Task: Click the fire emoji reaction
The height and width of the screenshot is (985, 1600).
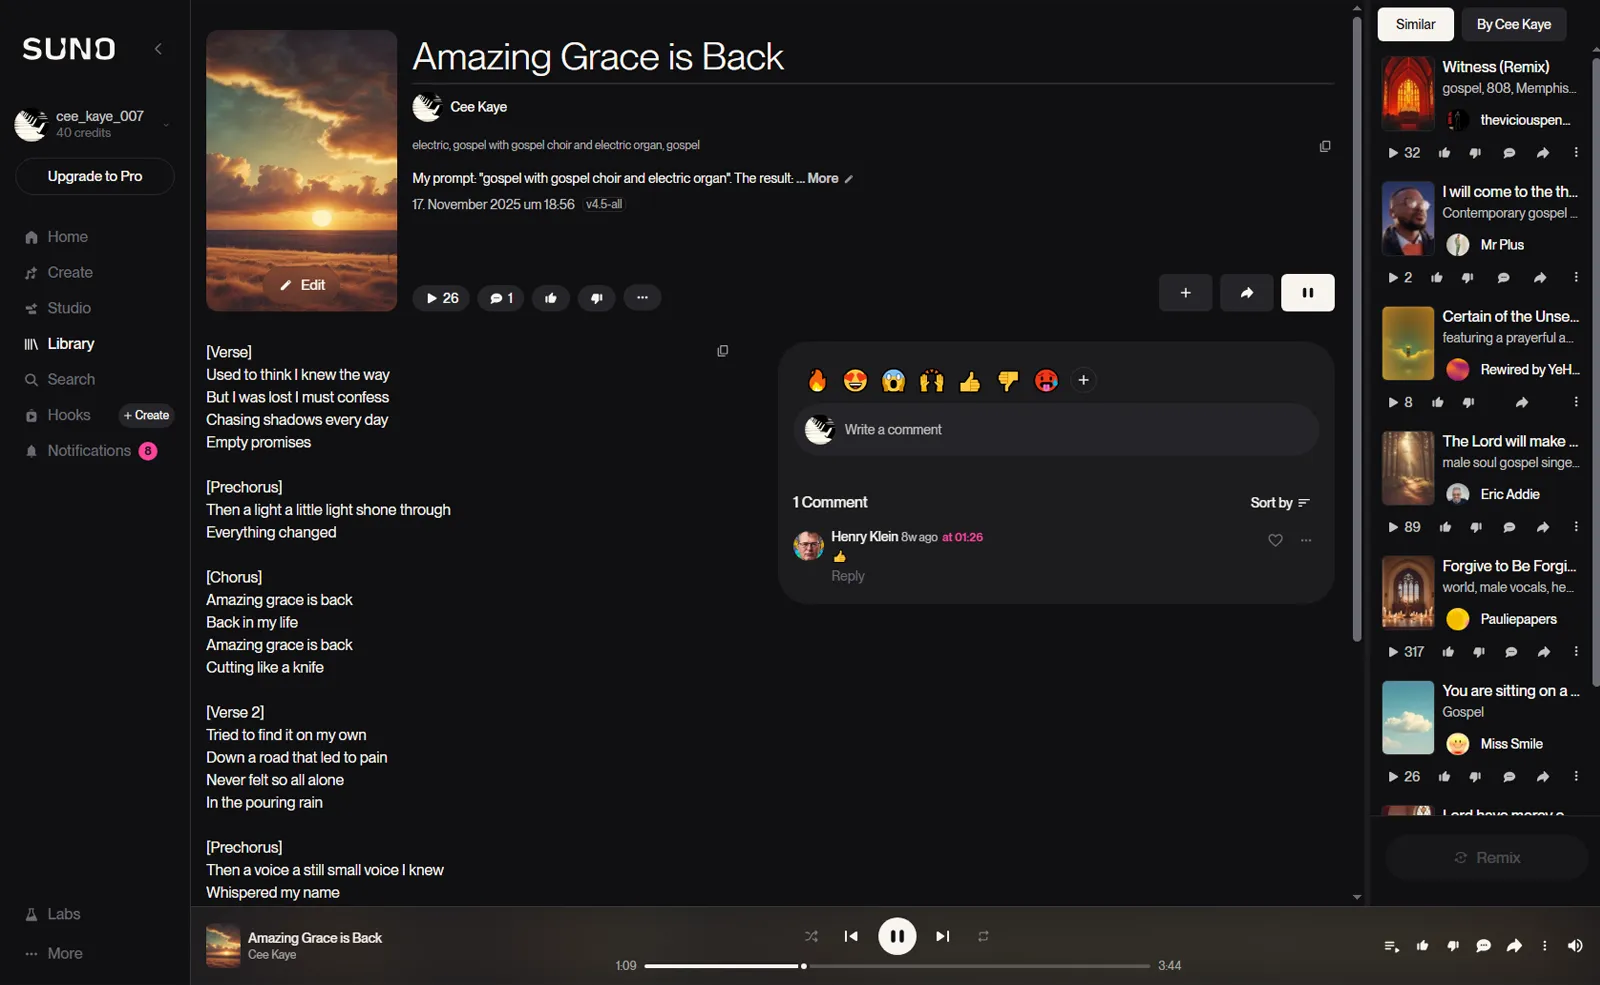Action: point(817,381)
